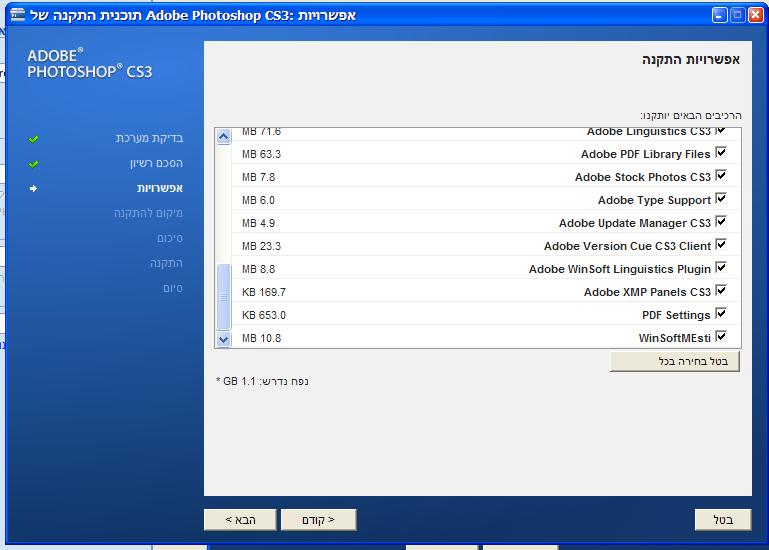Toggle Adobe XMP Panels CS3 checkbox
Screen dimensions: 769x550
coord(720,291)
